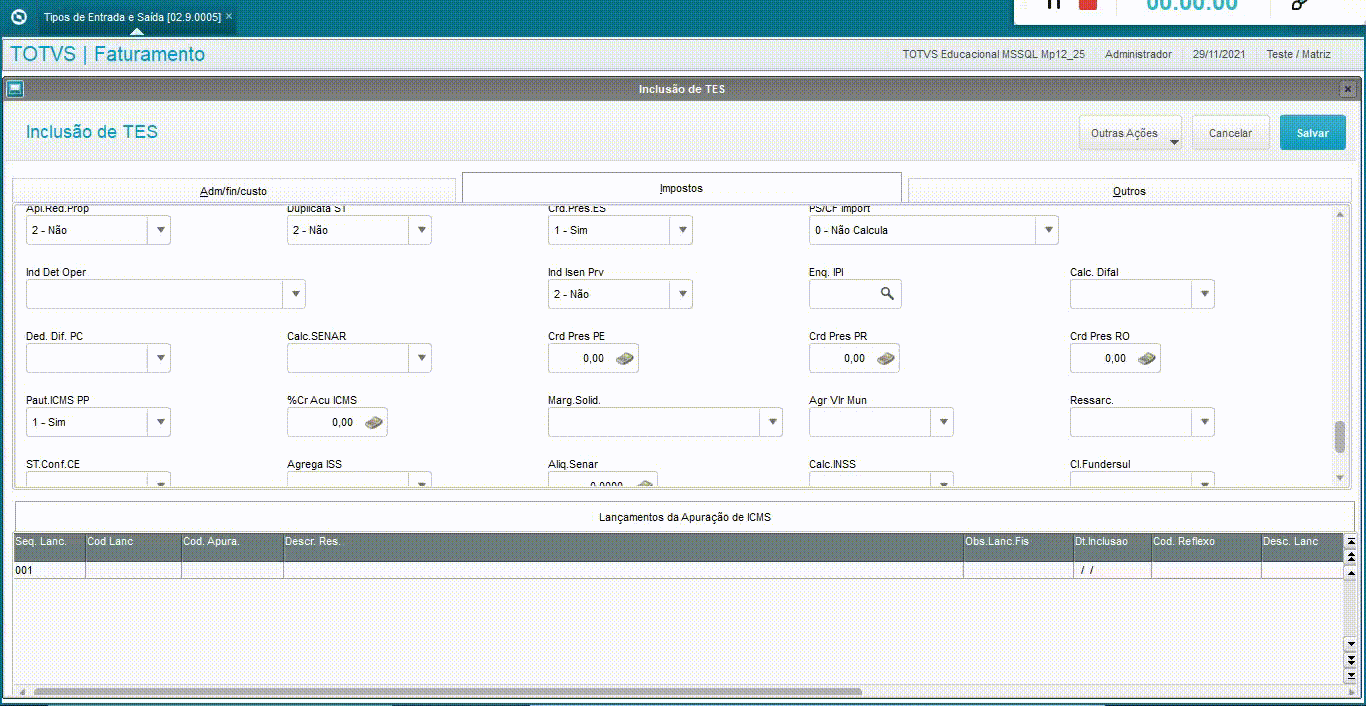1366x706 pixels.
Task: Click the Desc. Lanc column header
Action: click(x=1301, y=547)
